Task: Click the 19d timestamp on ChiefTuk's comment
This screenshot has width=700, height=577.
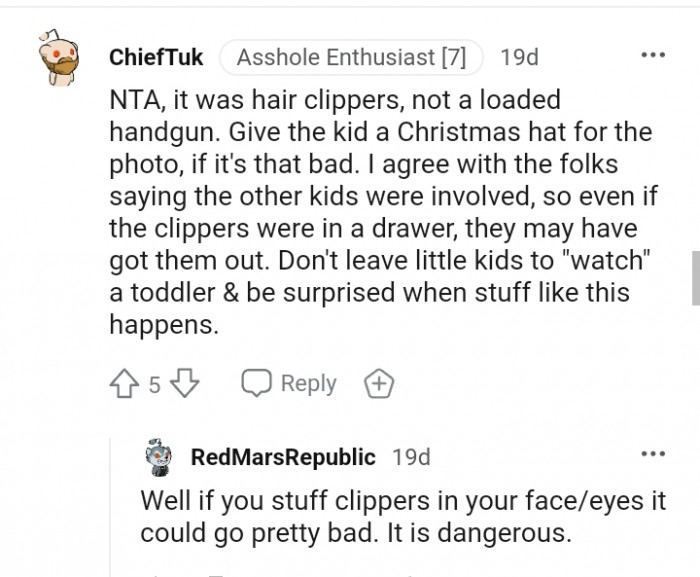Action: coord(519,57)
